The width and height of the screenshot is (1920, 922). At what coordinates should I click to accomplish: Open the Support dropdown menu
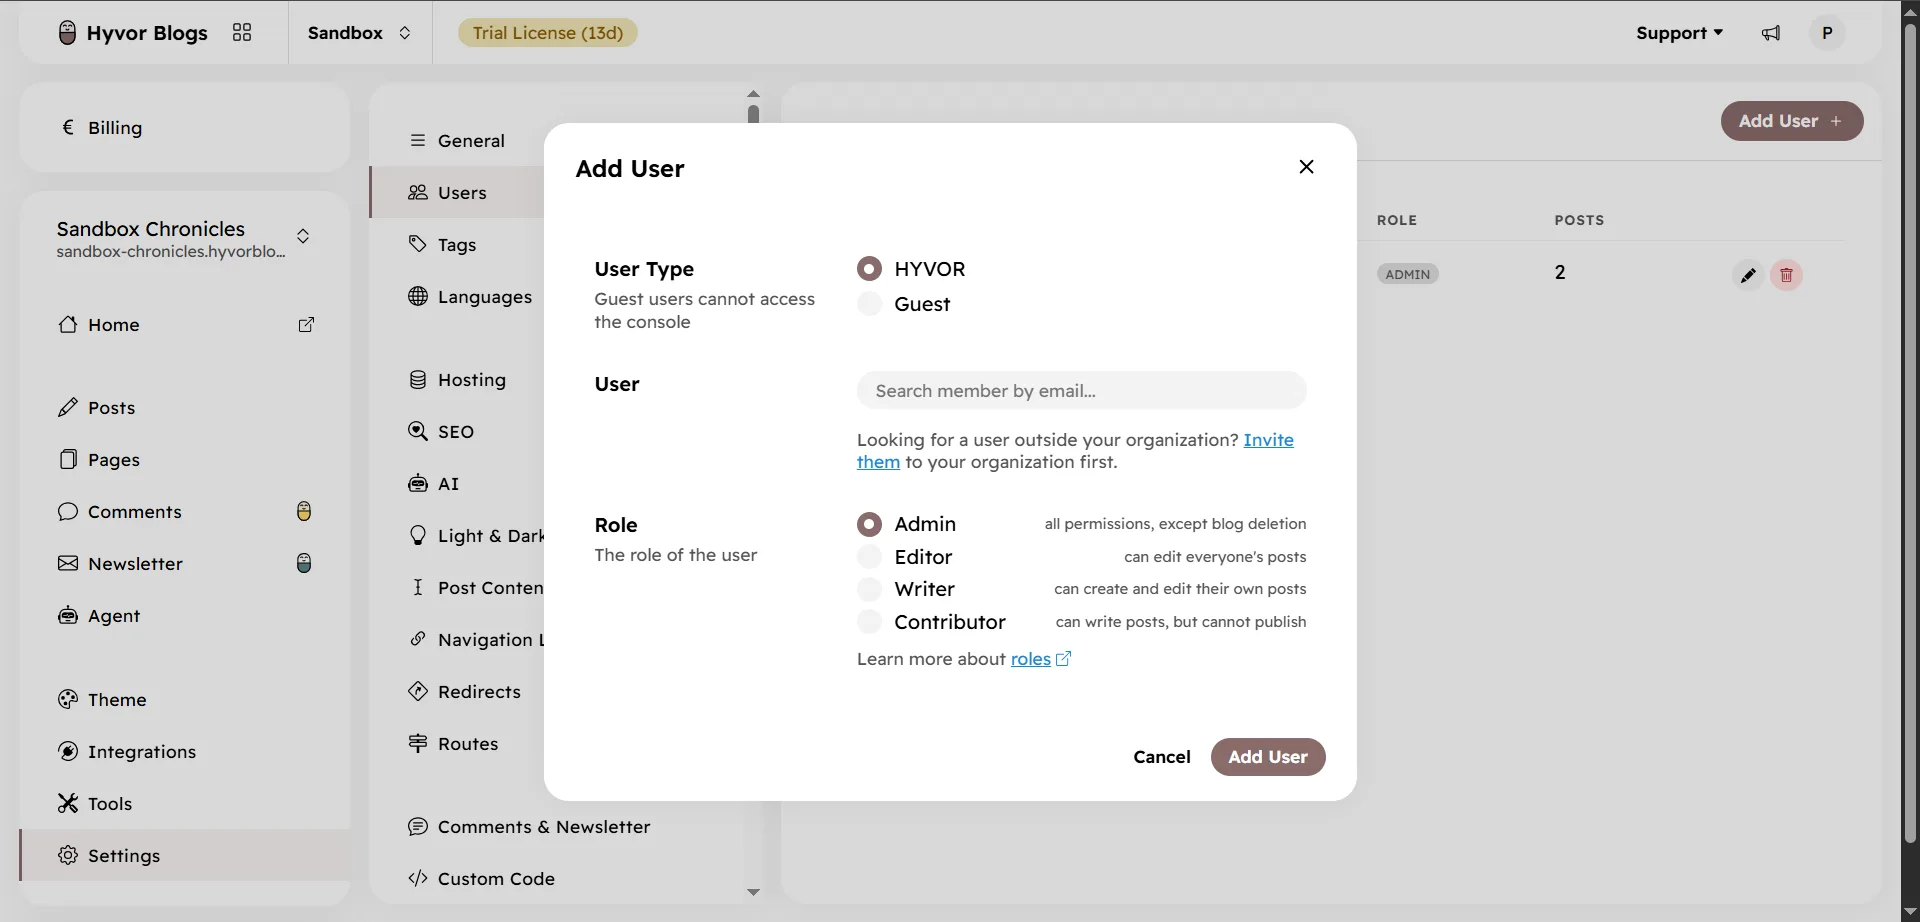(1679, 33)
